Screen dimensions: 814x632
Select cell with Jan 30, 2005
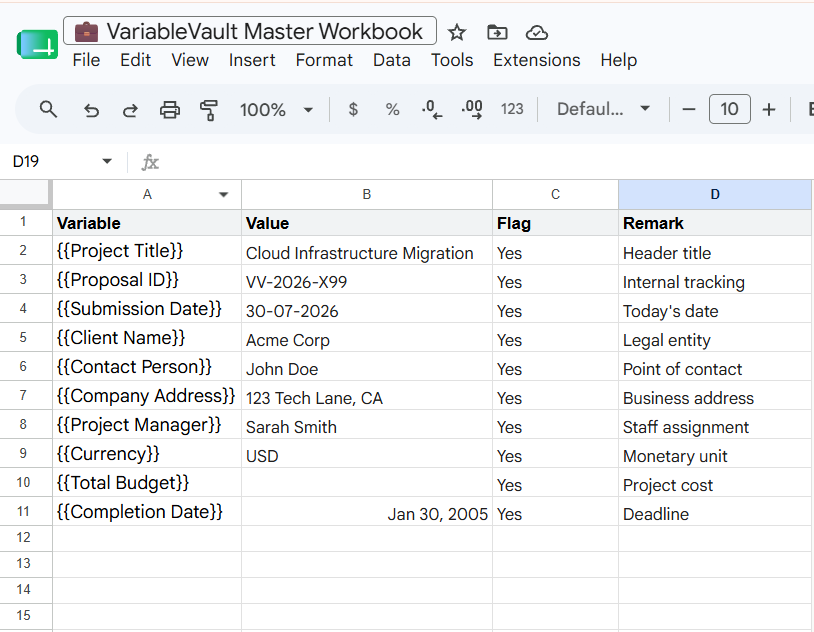click(367, 512)
